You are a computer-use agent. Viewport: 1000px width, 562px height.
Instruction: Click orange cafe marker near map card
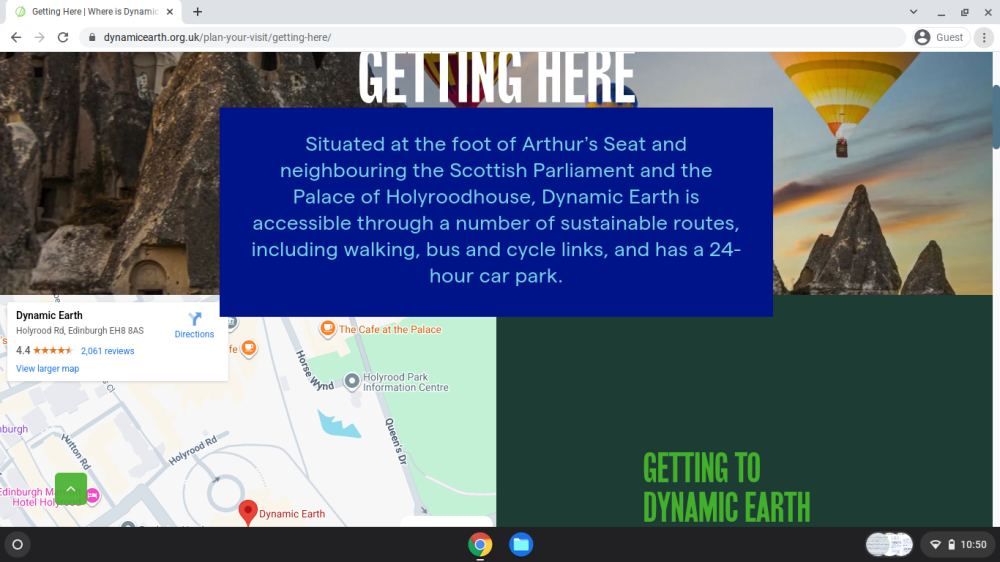click(249, 348)
